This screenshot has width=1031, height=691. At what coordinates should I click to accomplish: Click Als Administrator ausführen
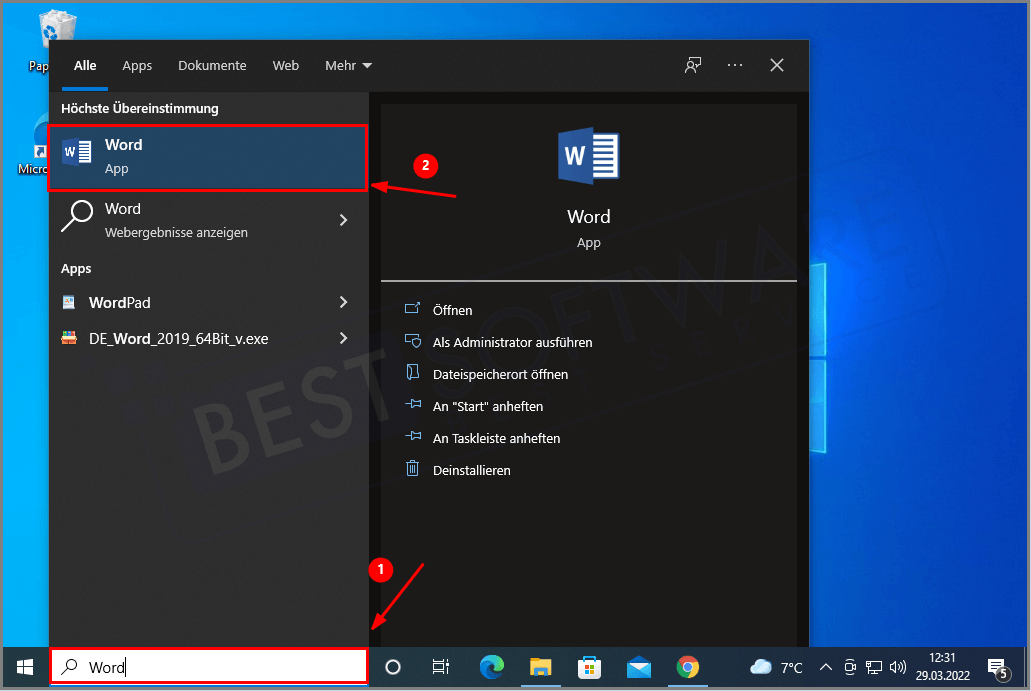pos(512,342)
